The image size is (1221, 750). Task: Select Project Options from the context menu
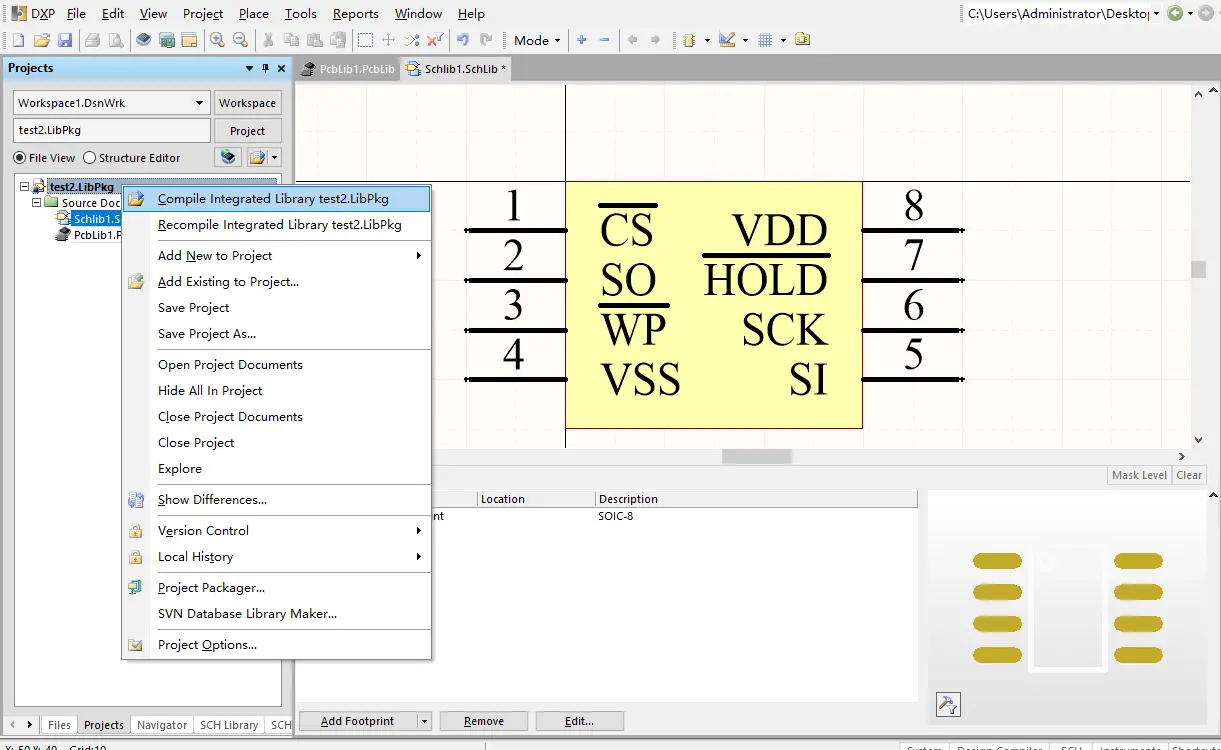207,645
